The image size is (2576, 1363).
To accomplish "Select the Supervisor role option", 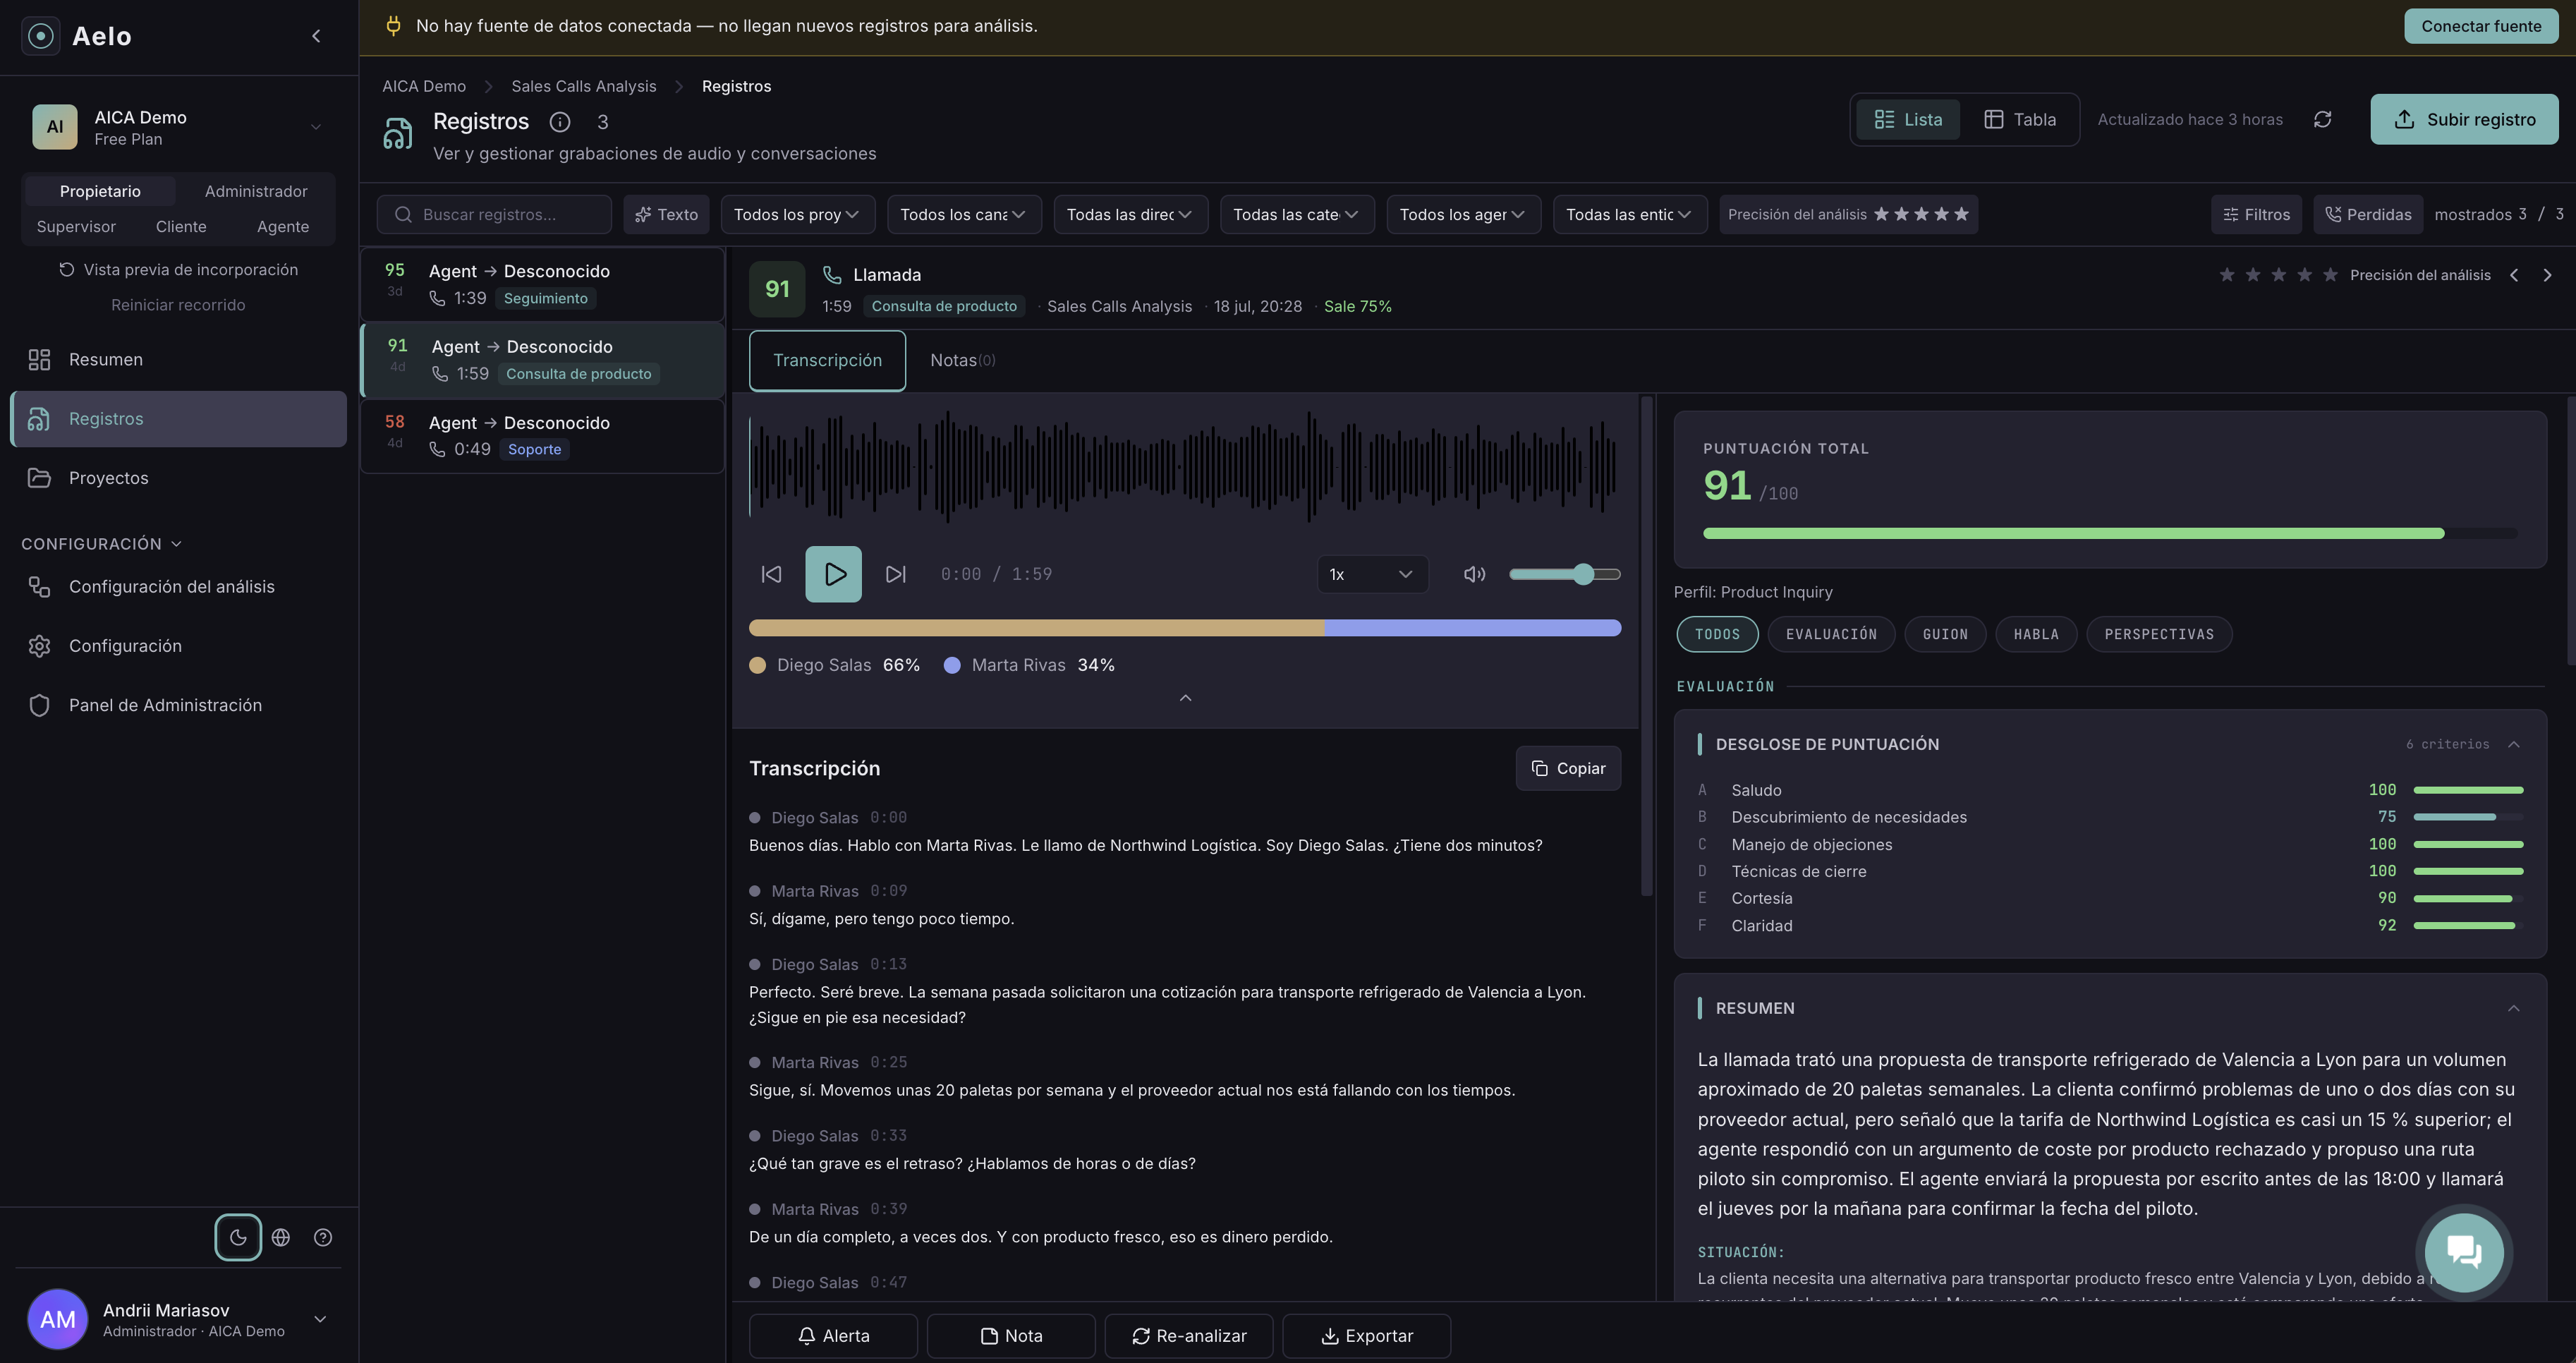I will pyautogui.click(x=76, y=227).
